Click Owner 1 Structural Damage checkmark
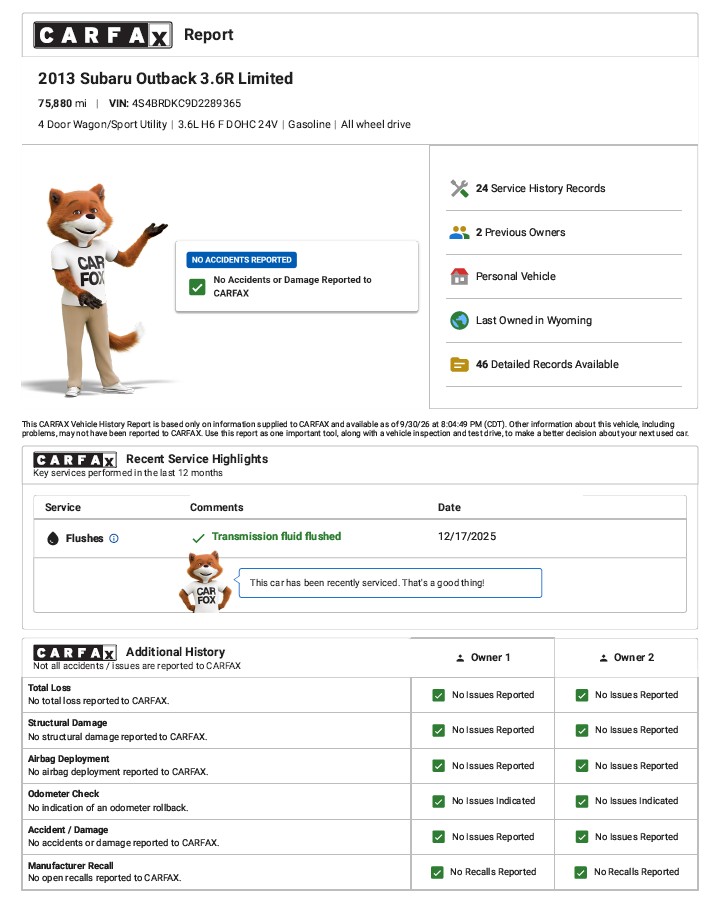Image resolution: width=718 pixels, height=910 pixels. [439, 731]
